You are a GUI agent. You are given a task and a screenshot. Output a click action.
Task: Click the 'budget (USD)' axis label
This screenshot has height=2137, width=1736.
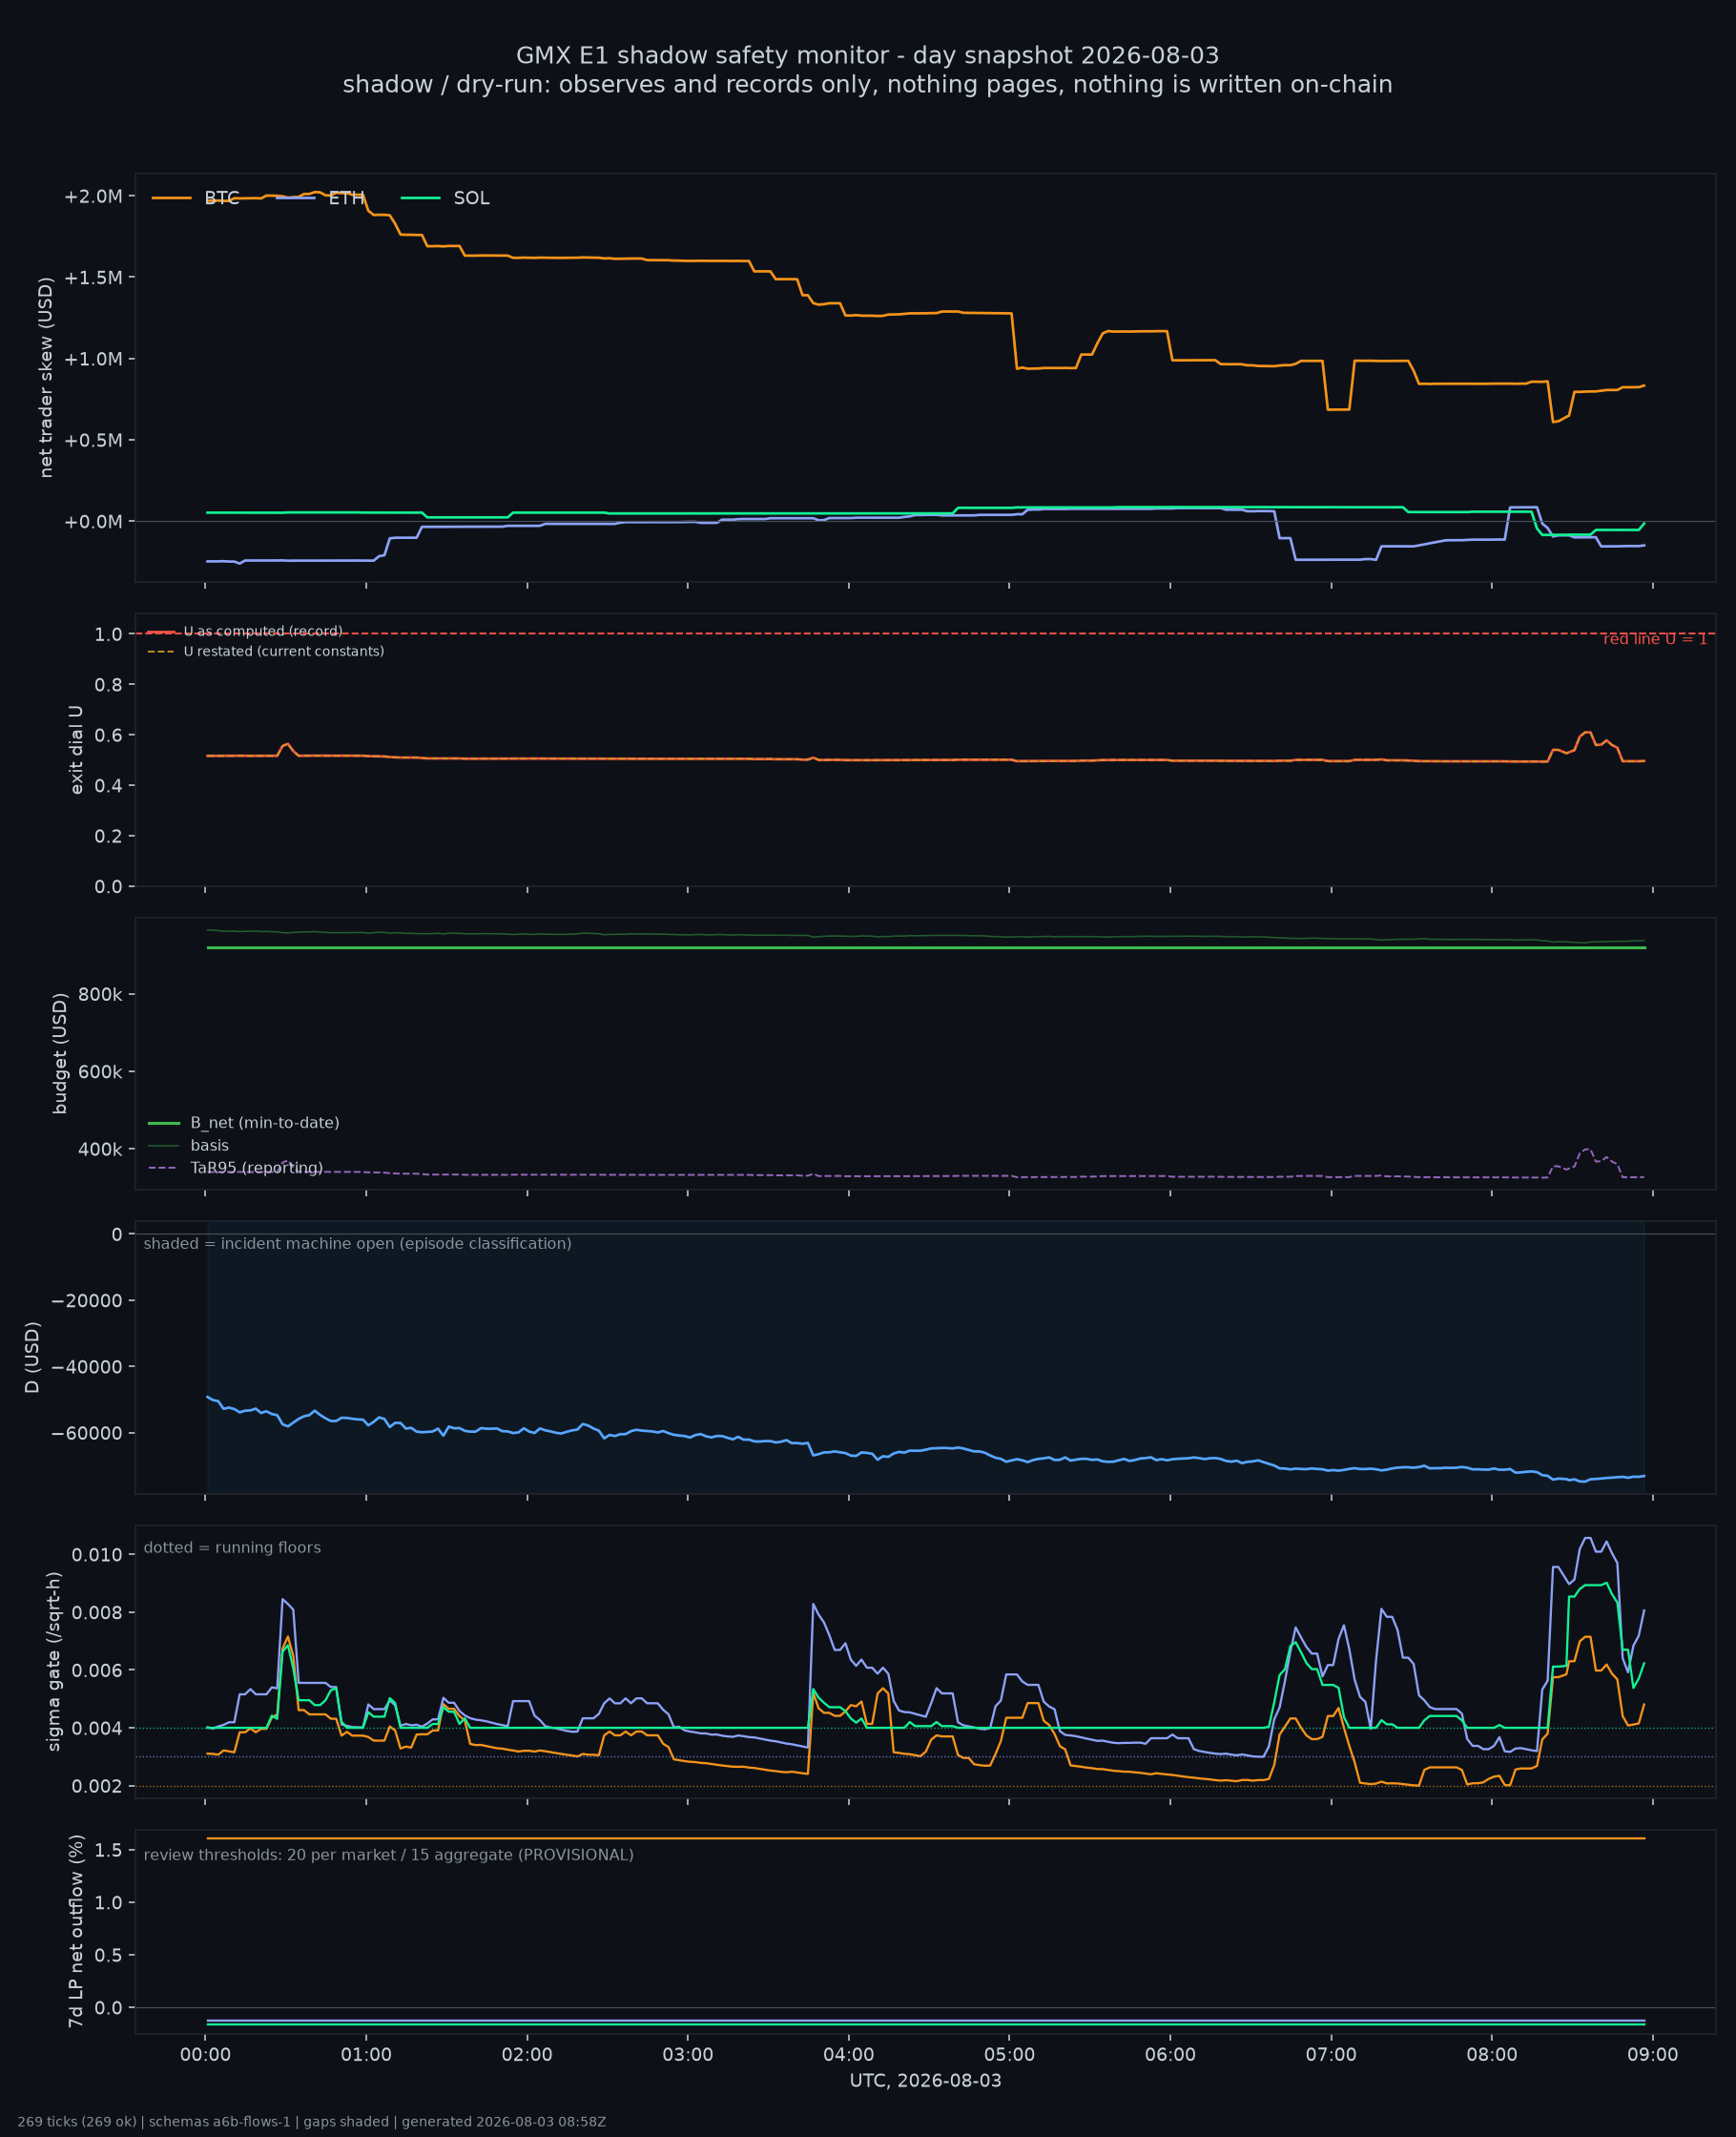pyautogui.click(x=60, y=1054)
